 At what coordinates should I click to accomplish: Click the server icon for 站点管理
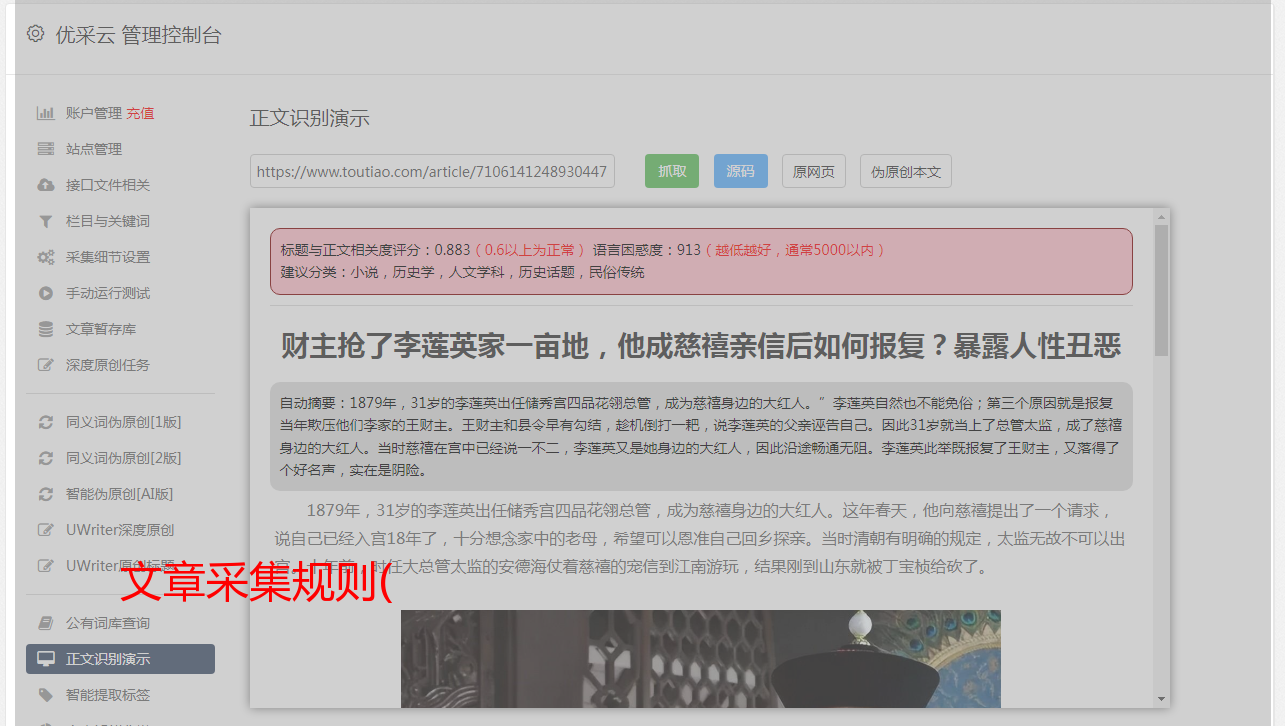pyautogui.click(x=45, y=149)
